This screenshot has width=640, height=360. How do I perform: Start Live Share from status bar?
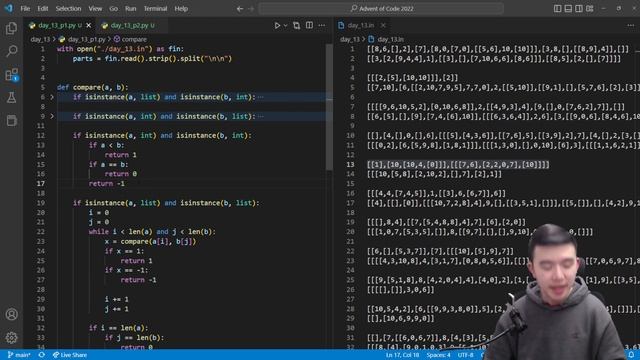[70, 355]
